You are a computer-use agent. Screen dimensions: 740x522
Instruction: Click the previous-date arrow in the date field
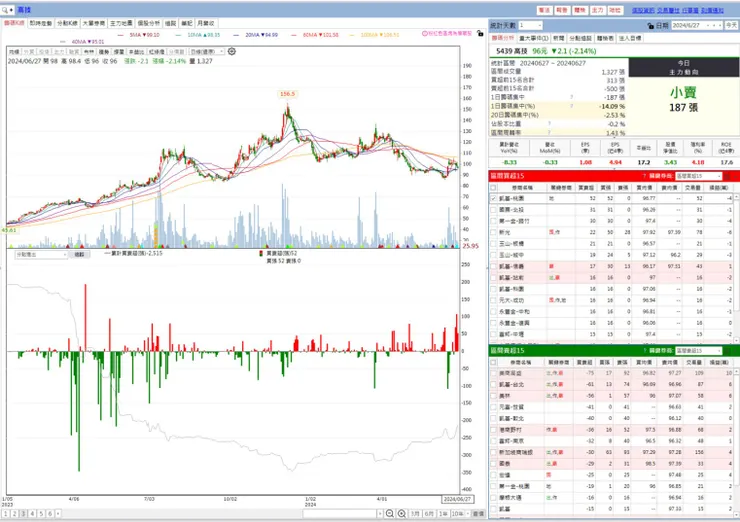pos(715,25)
